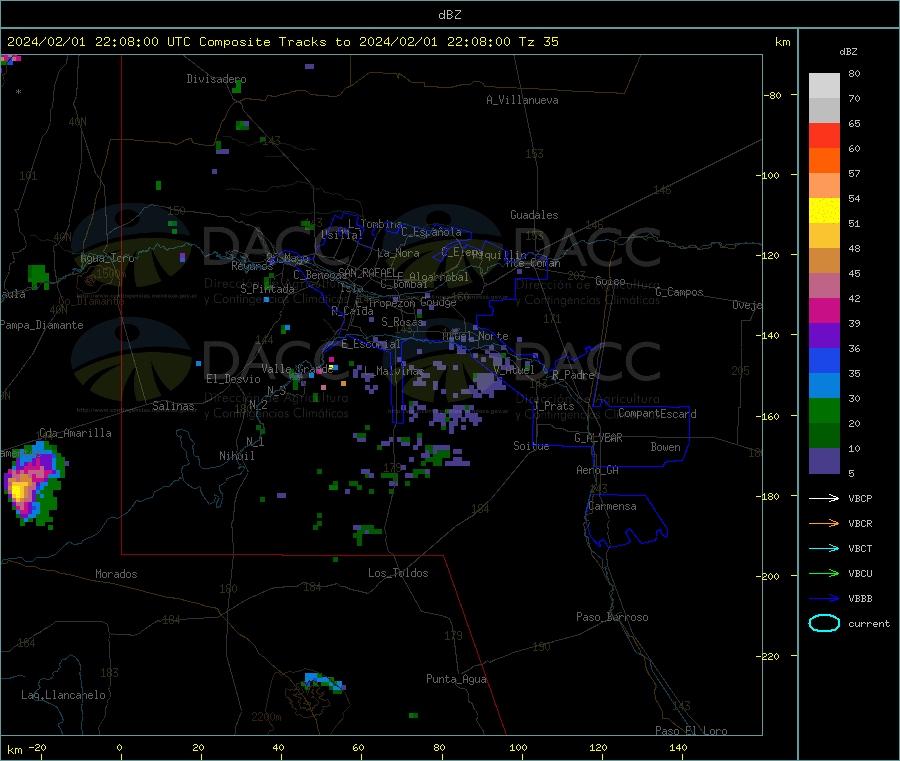The height and width of the screenshot is (761, 900).
Task: Click the cyan VBCT arrow legend icon
Action: pyautogui.click(x=824, y=549)
